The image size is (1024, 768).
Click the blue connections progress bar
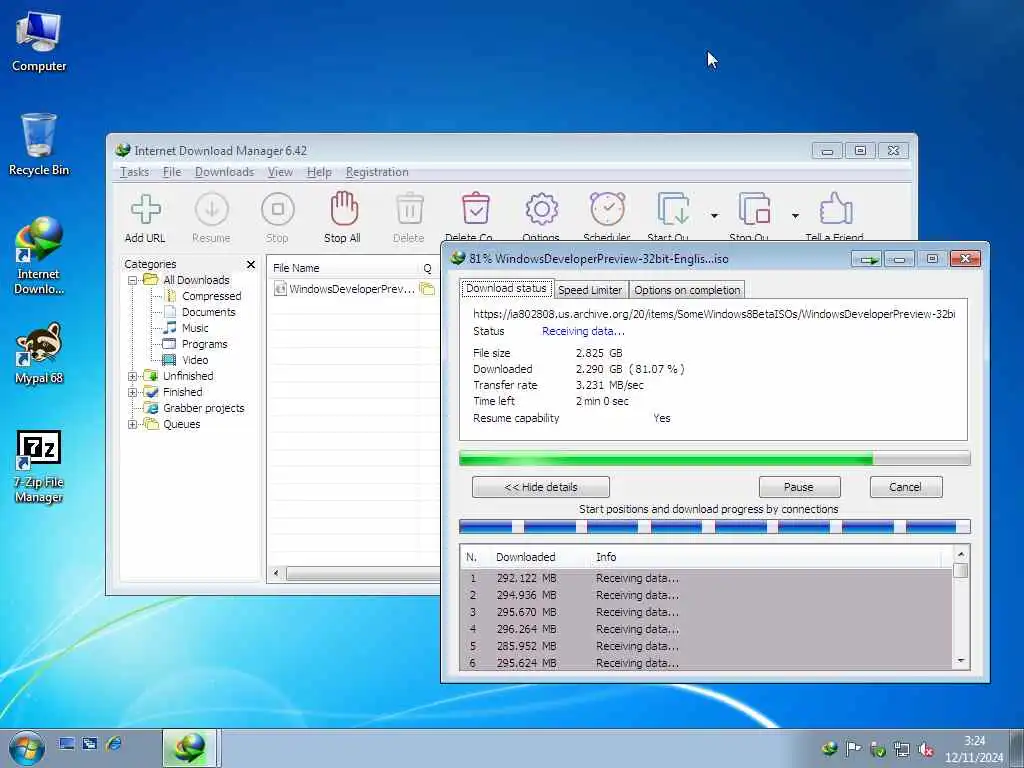714,526
